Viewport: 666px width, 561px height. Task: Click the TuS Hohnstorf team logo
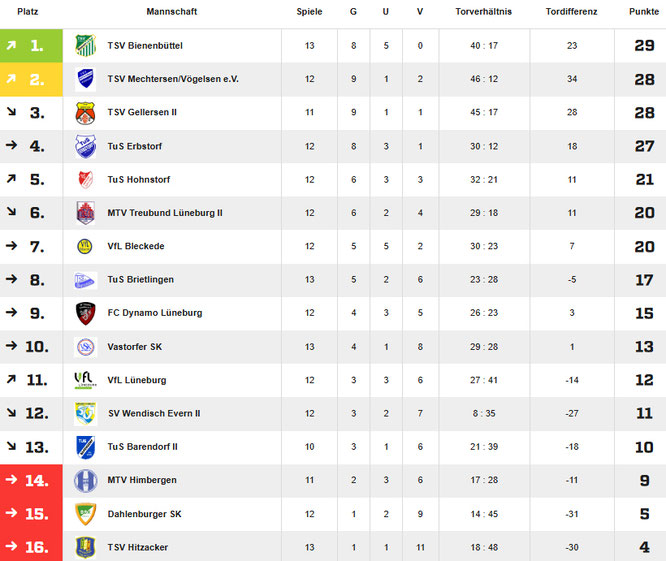tap(85, 180)
